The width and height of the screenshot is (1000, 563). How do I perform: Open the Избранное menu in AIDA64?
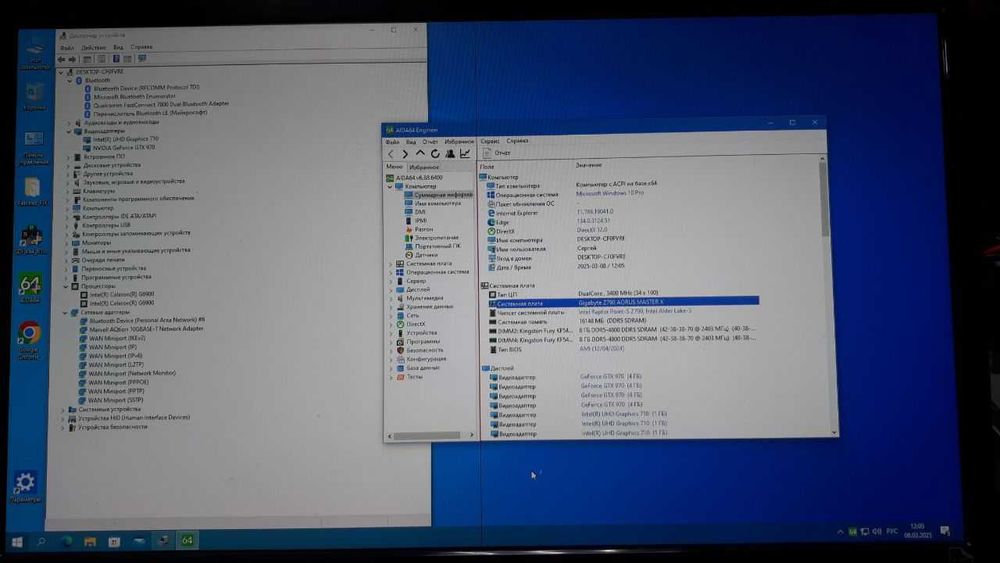[x=459, y=142]
